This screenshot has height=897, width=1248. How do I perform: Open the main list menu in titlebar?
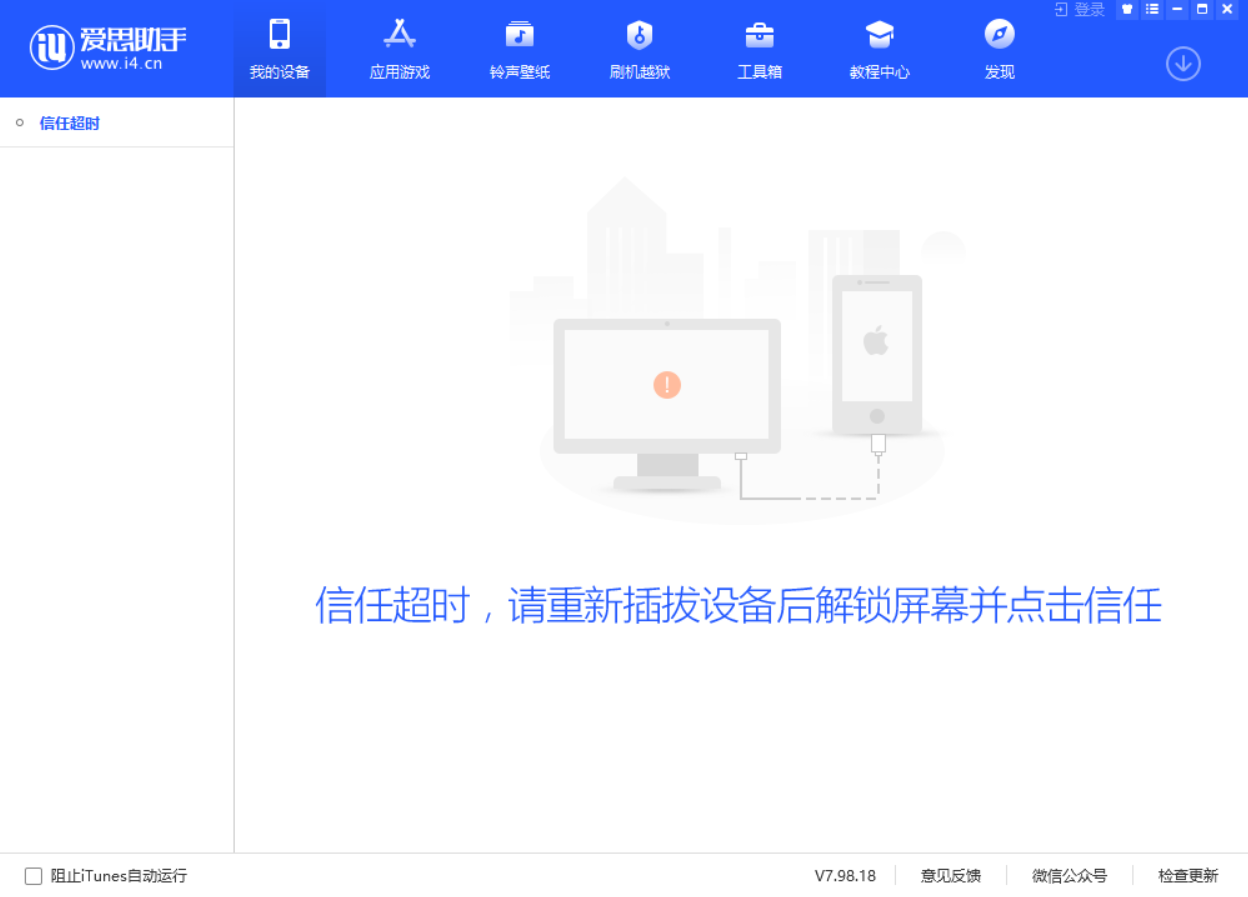click(1151, 9)
